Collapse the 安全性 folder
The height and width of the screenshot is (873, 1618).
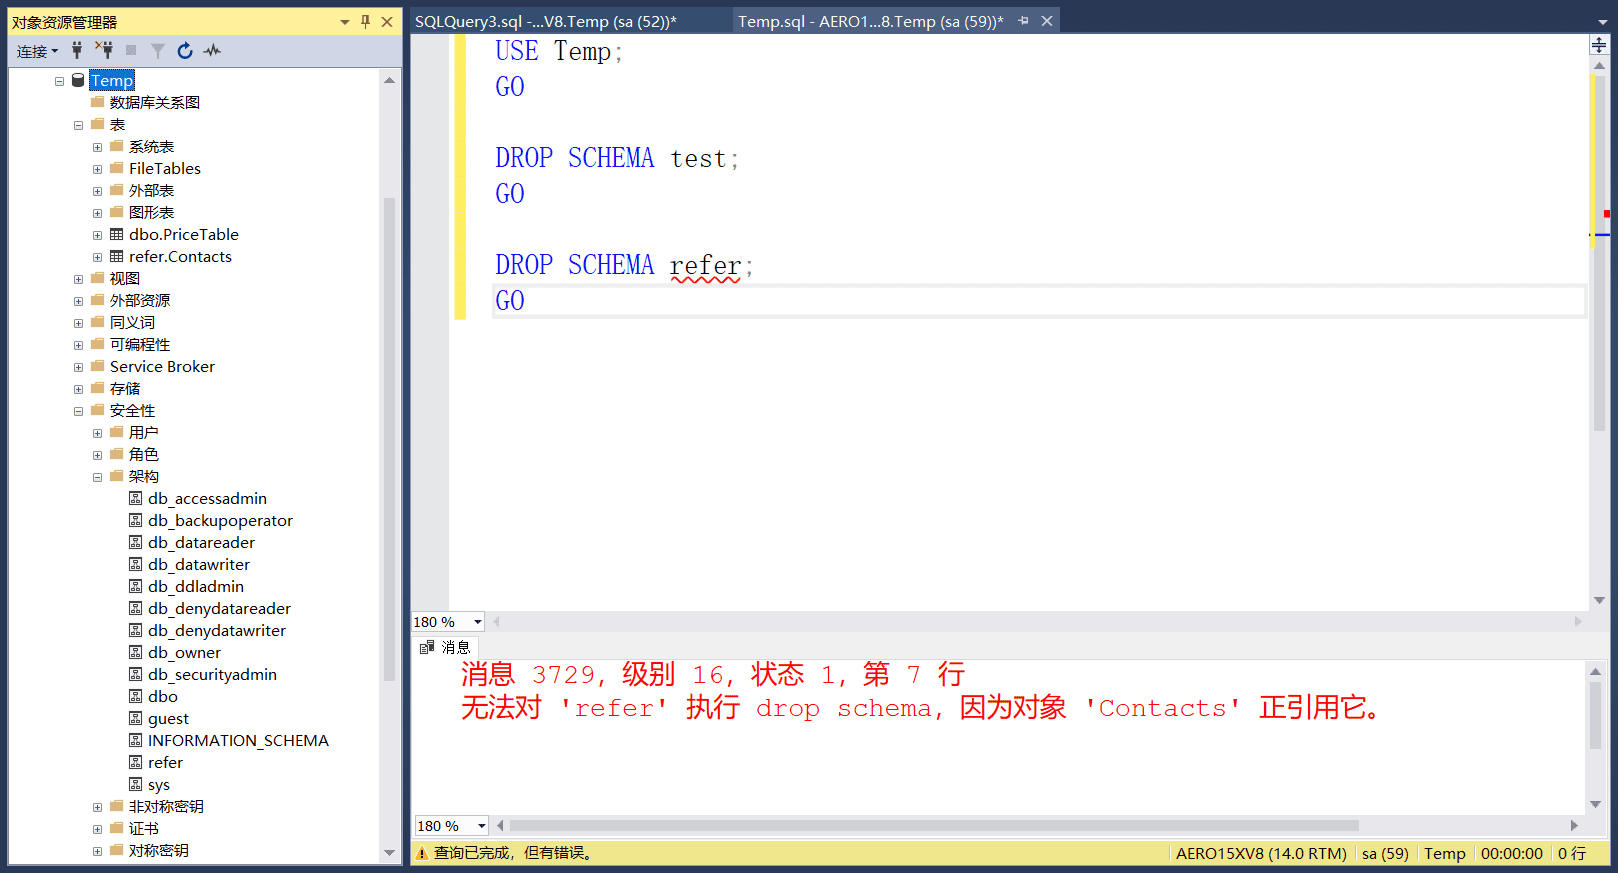(79, 411)
